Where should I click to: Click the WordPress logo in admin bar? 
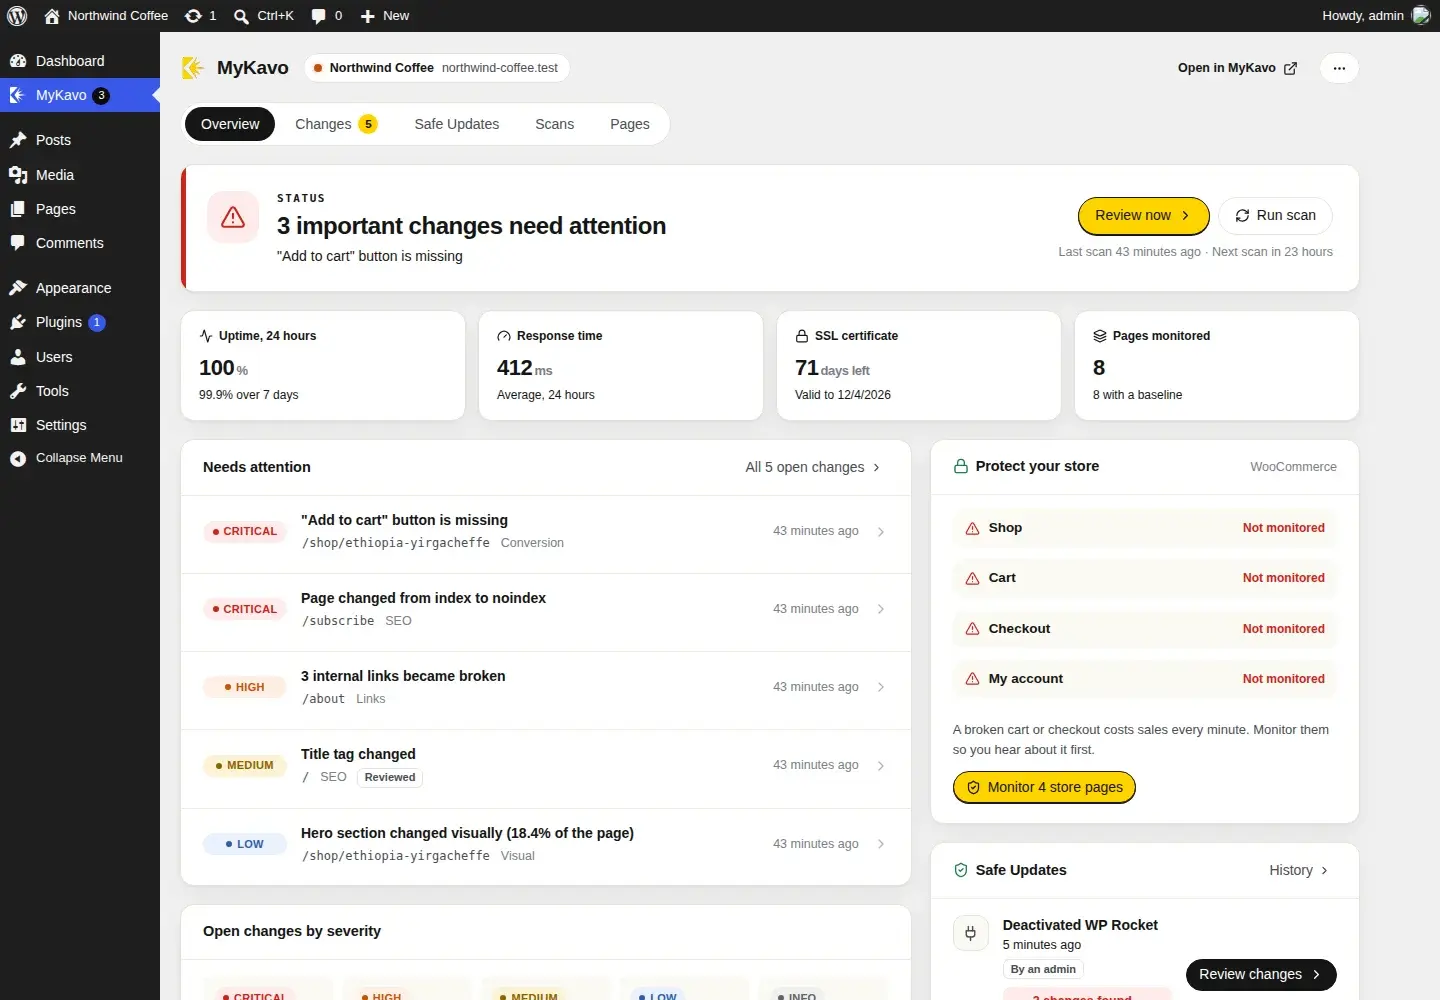click(17, 16)
